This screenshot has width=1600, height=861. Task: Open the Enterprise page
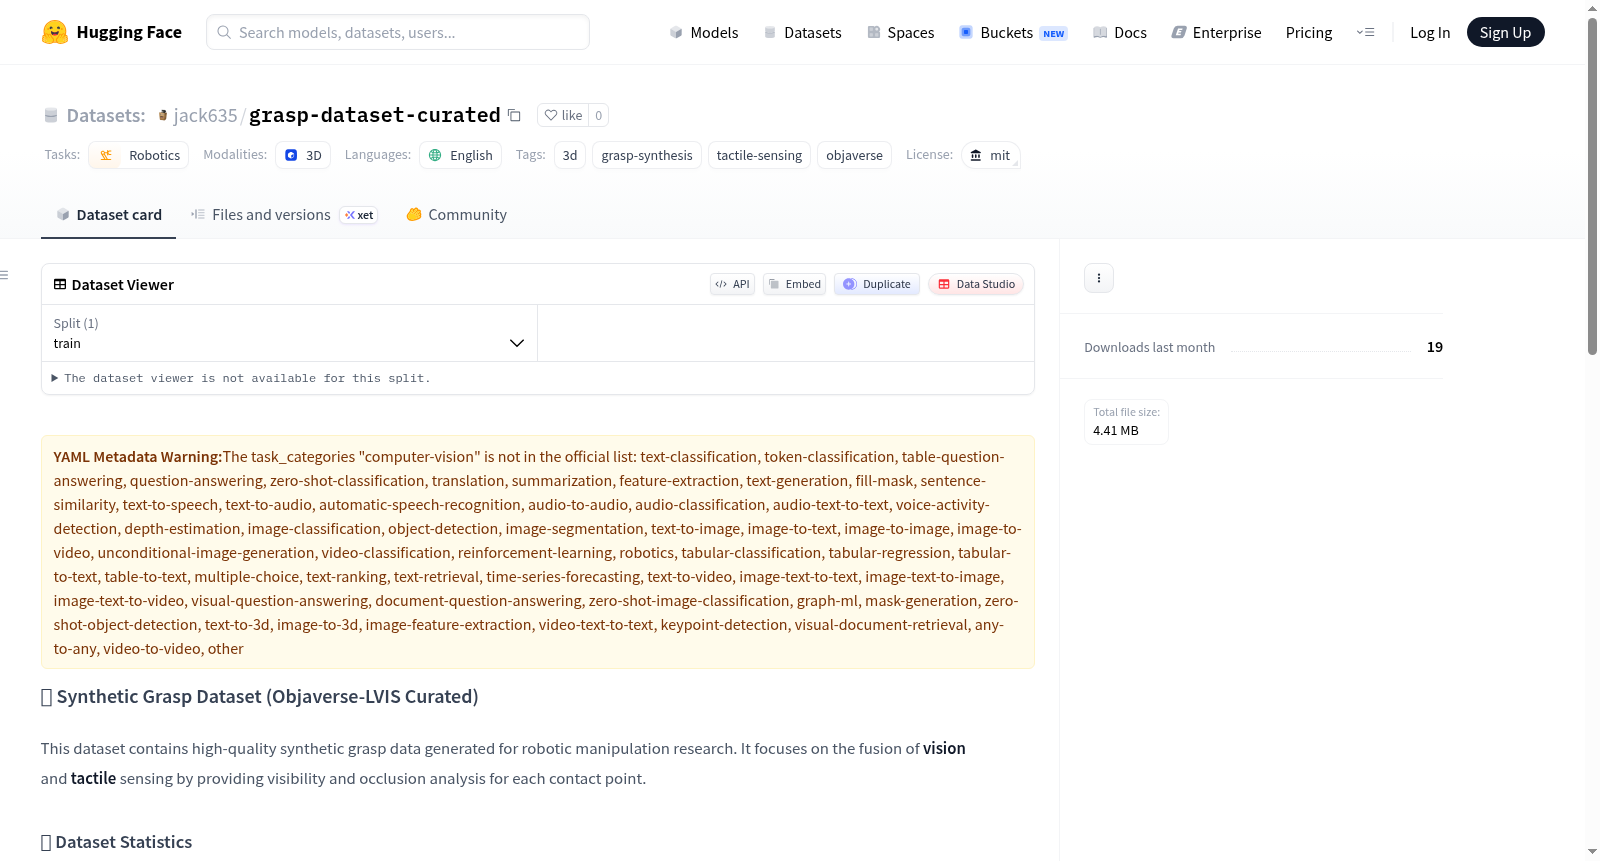(1216, 32)
